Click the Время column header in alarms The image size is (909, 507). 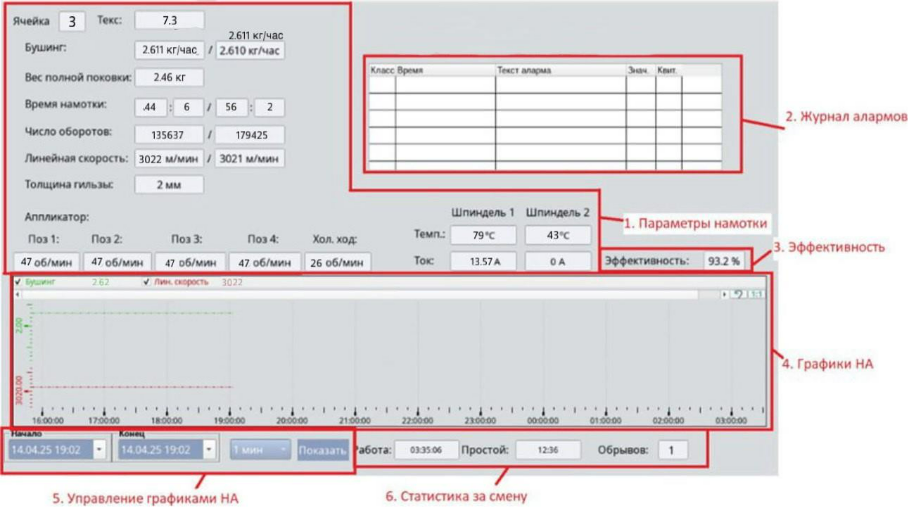tap(445, 70)
